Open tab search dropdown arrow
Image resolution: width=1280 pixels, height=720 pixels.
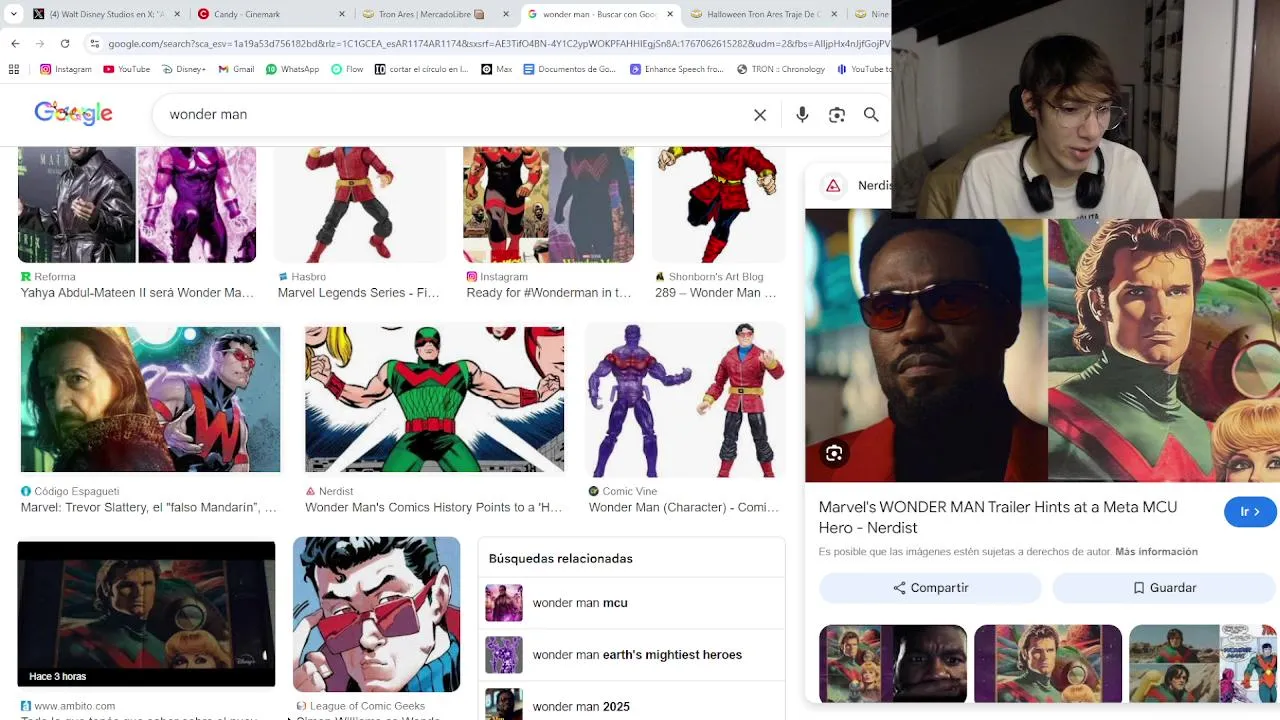click(x=14, y=14)
